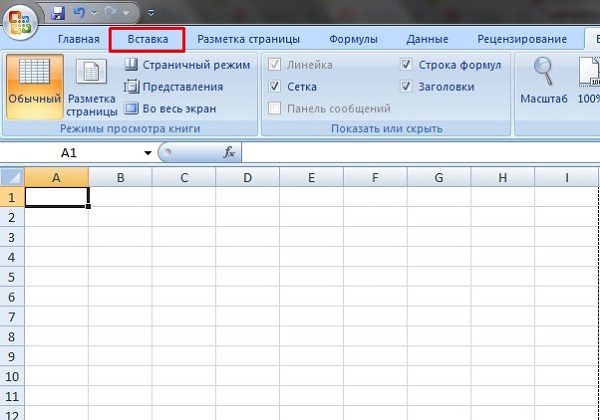
Task: Click the fx insert function icon
Action: tap(229, 153)
